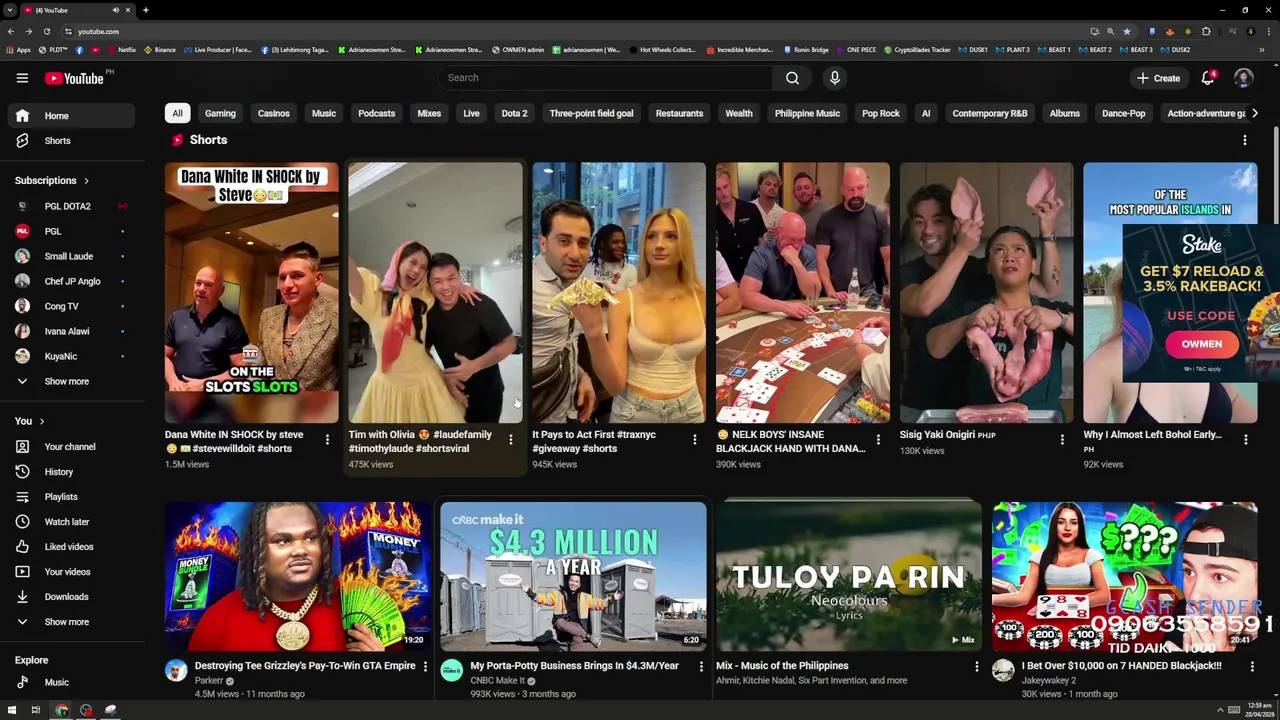
Task: Open options for Tee Grizzley GTA video
Action: [x=425, y=666]
